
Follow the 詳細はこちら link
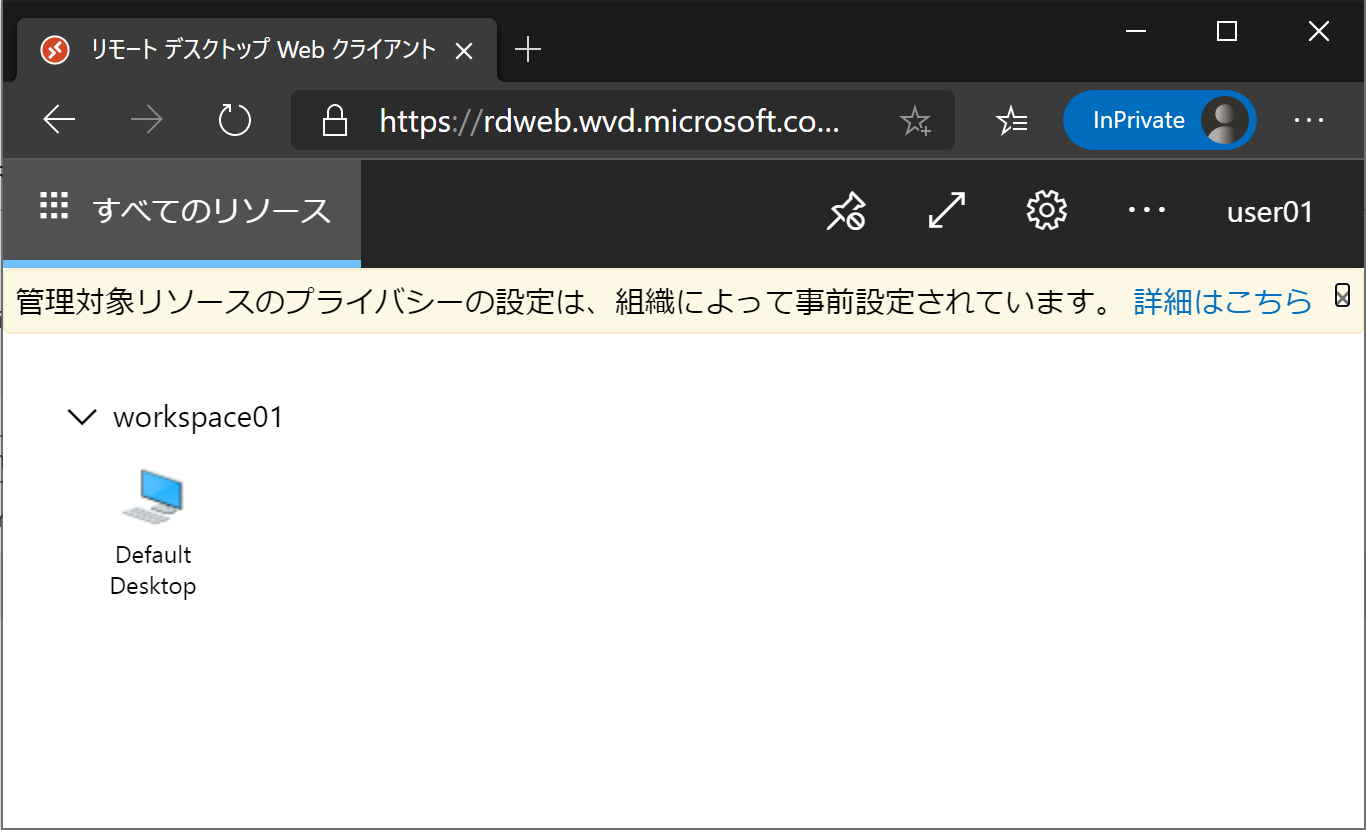click(x=1221, y=301)
